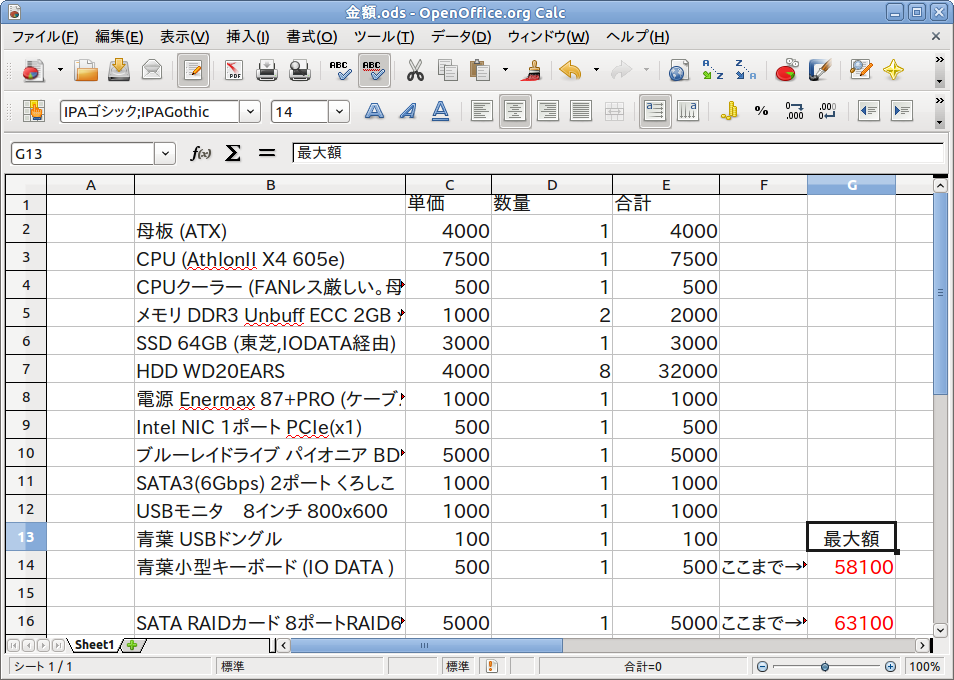954x680 pixels.
Task: Click the Function Wizard f(x) icon
Action: 201,153
